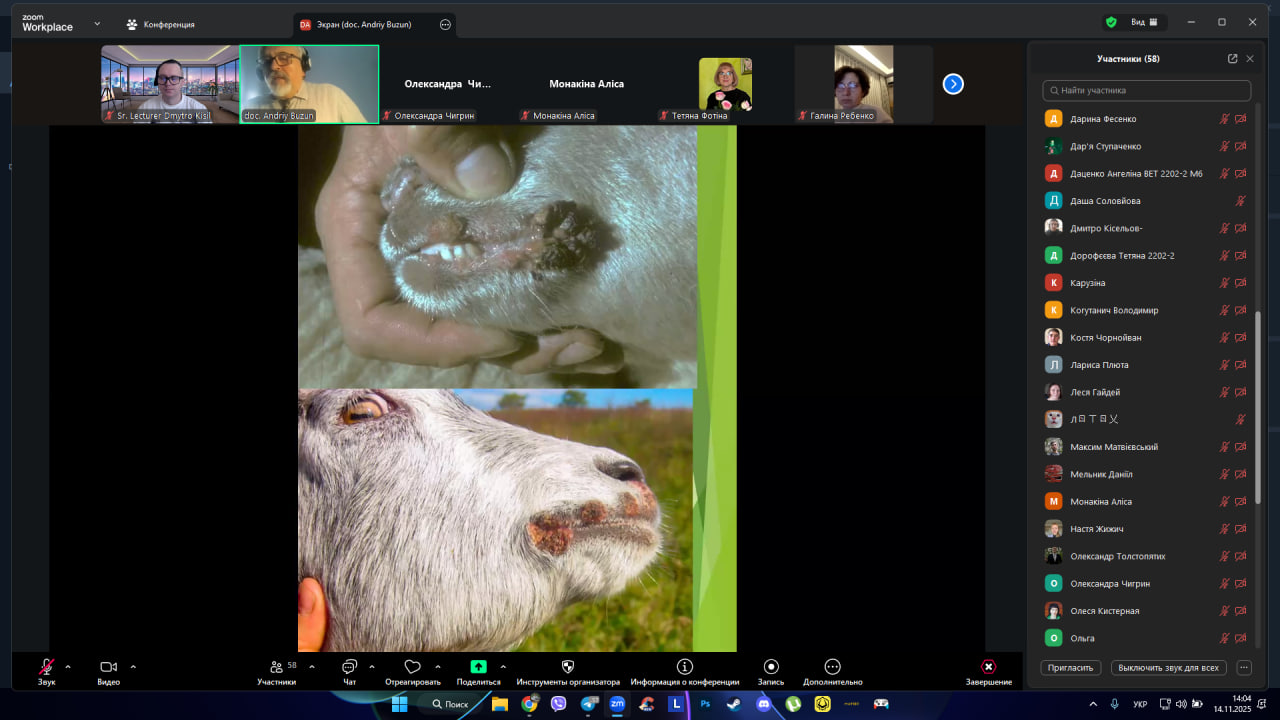Expand audio options arrow beside Звук
This screenshot has height=720, width=1280.
pos(68,666)
